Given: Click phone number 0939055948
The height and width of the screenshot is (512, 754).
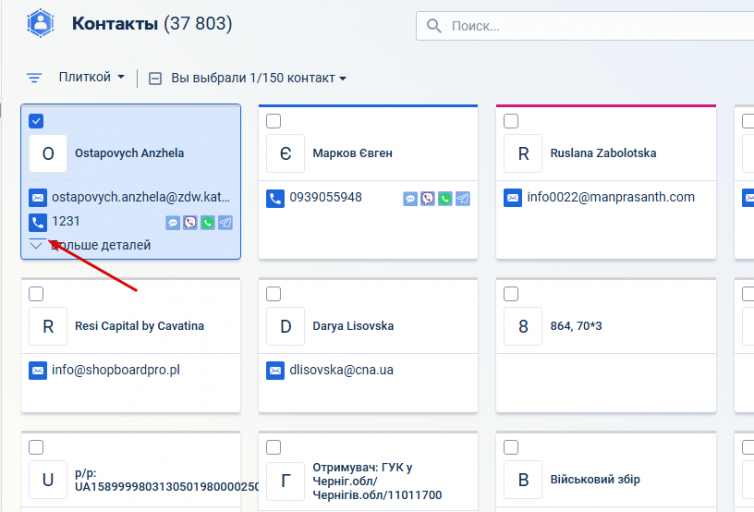Looking at the screenshot, I should pyautogui.click(x=326, y=198).
